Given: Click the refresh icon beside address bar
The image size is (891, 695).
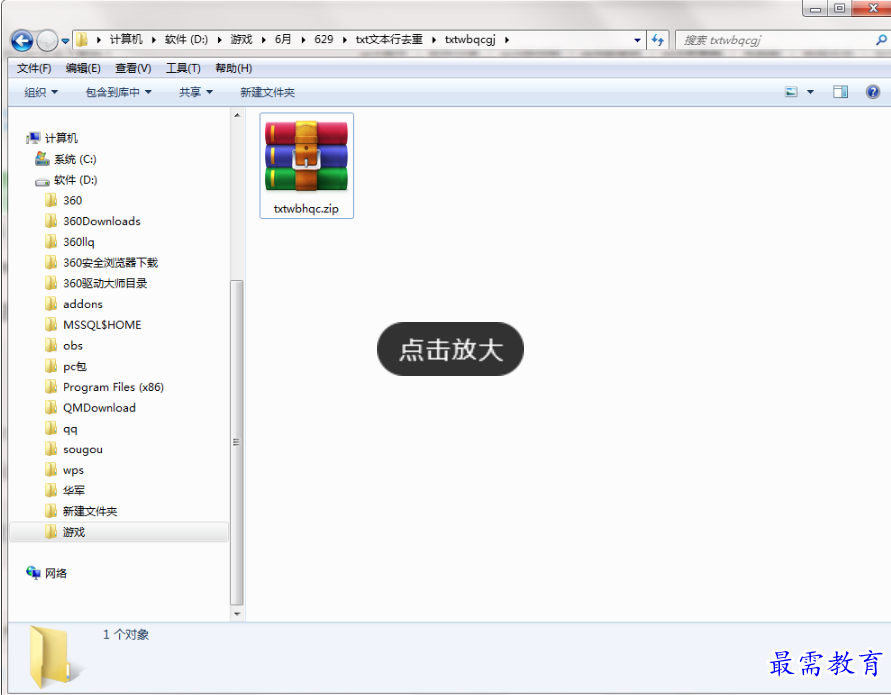Looking at the screenshot, I should (657, 40).
